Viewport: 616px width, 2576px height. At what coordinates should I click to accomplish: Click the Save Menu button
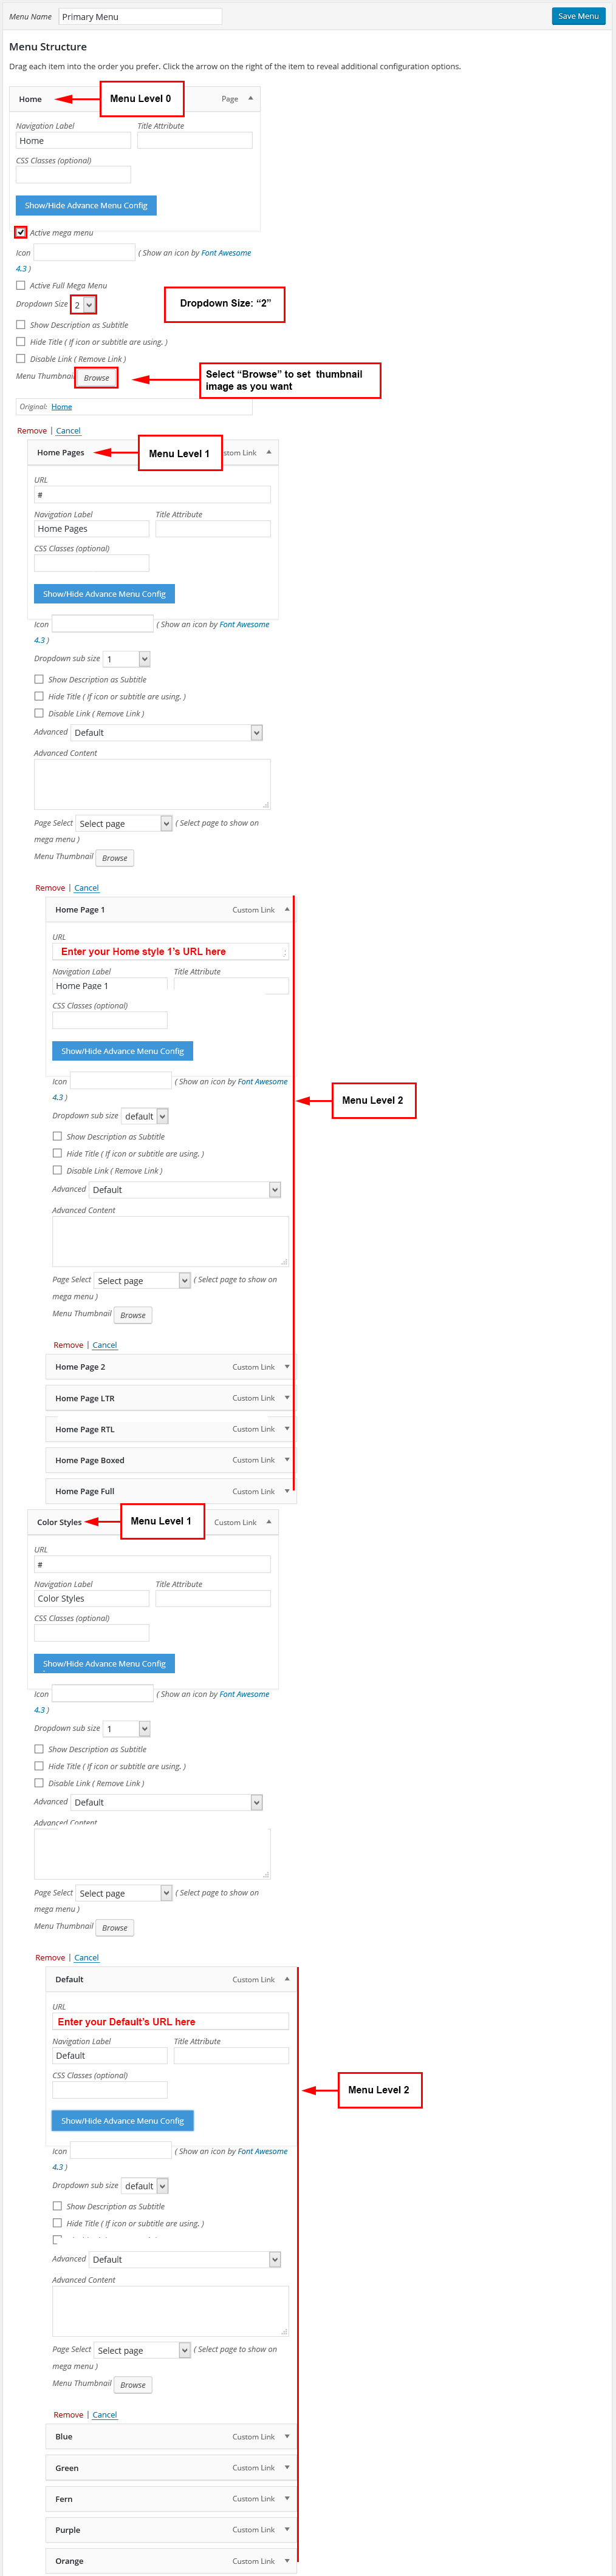(x=578, y=16)
